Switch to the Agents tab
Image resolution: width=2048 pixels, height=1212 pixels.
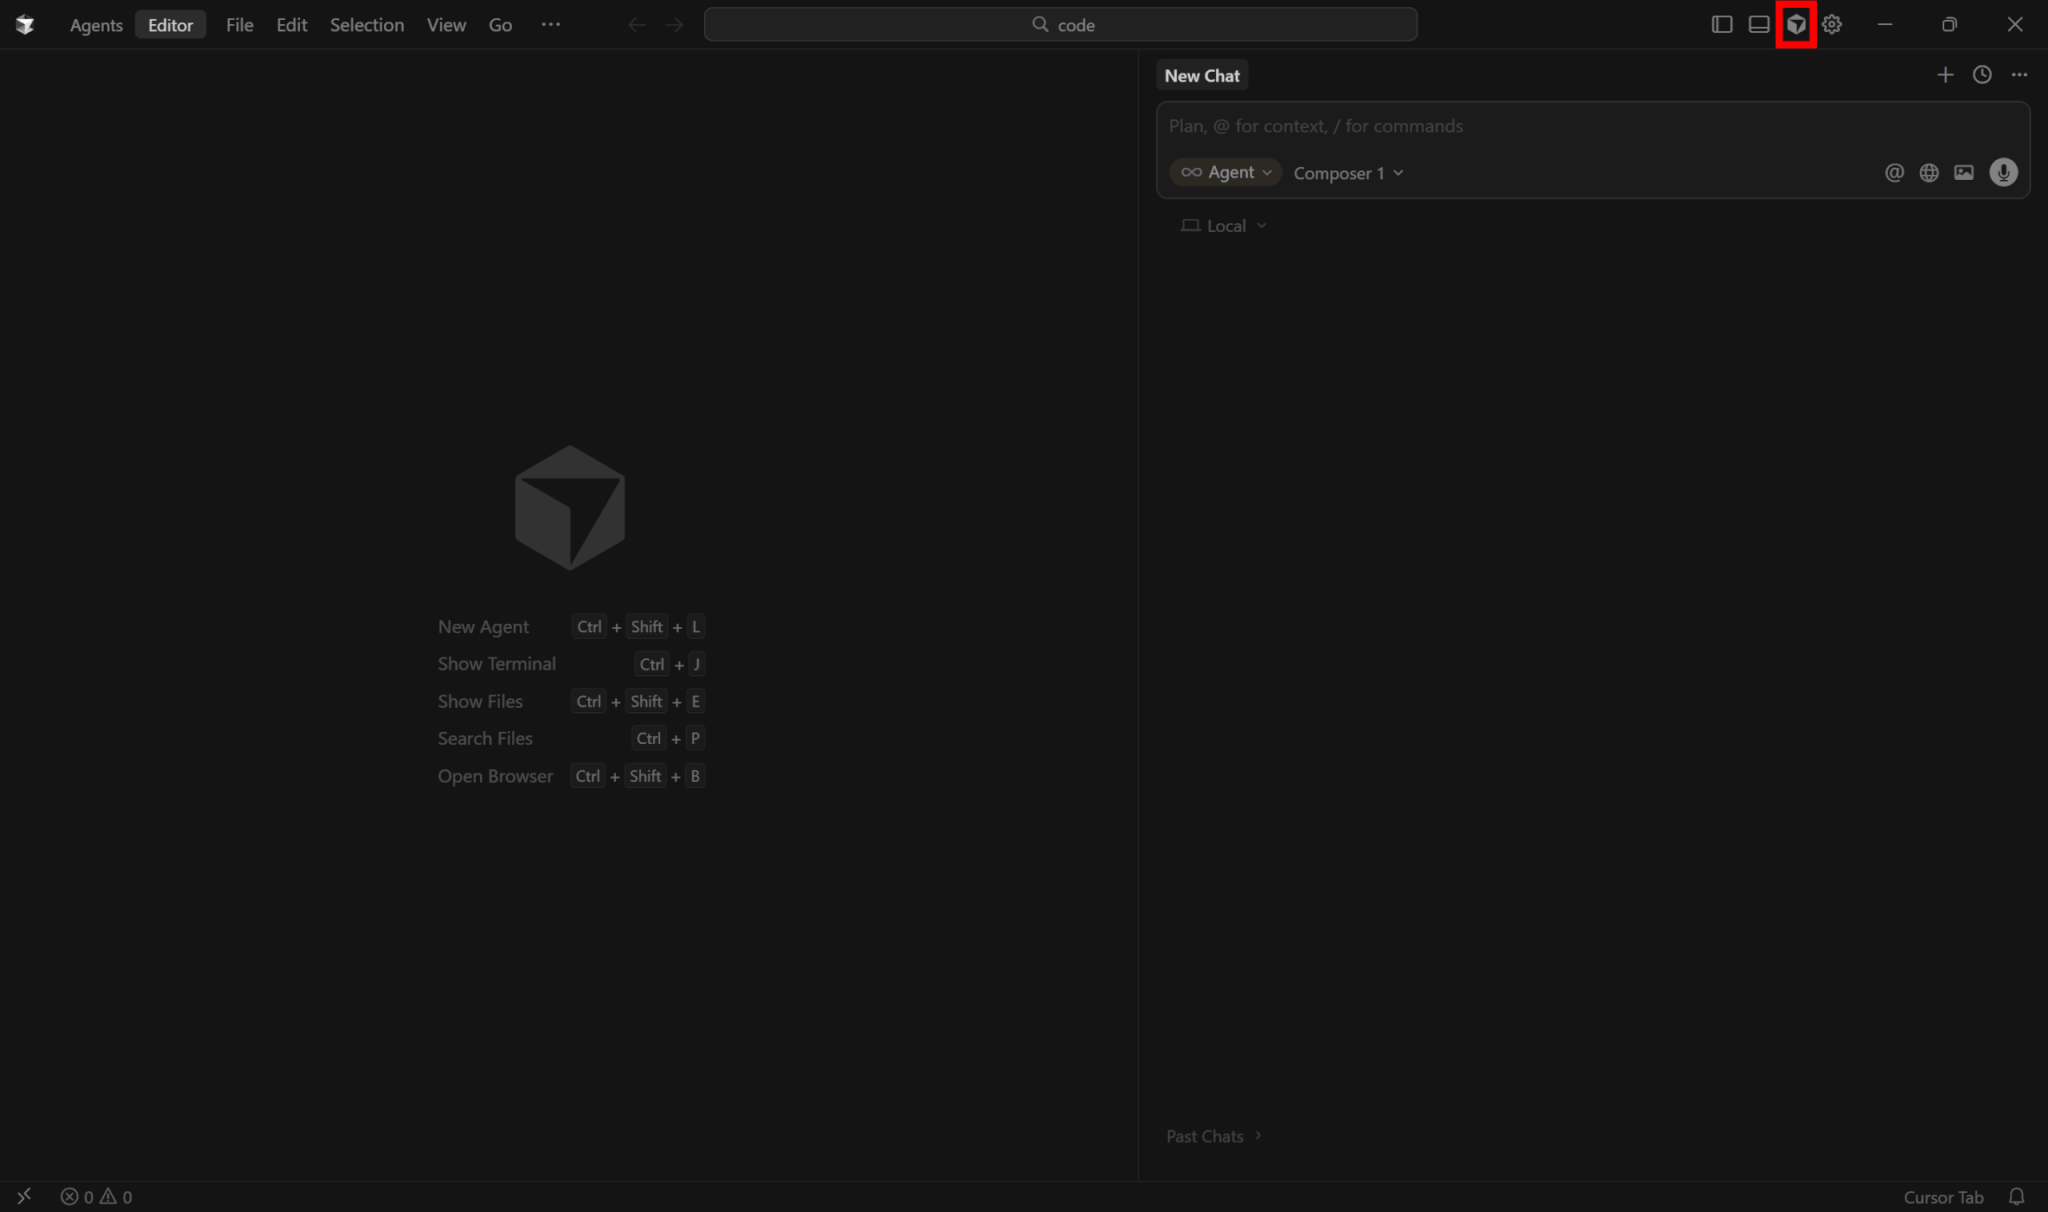(x=96, y=25)
